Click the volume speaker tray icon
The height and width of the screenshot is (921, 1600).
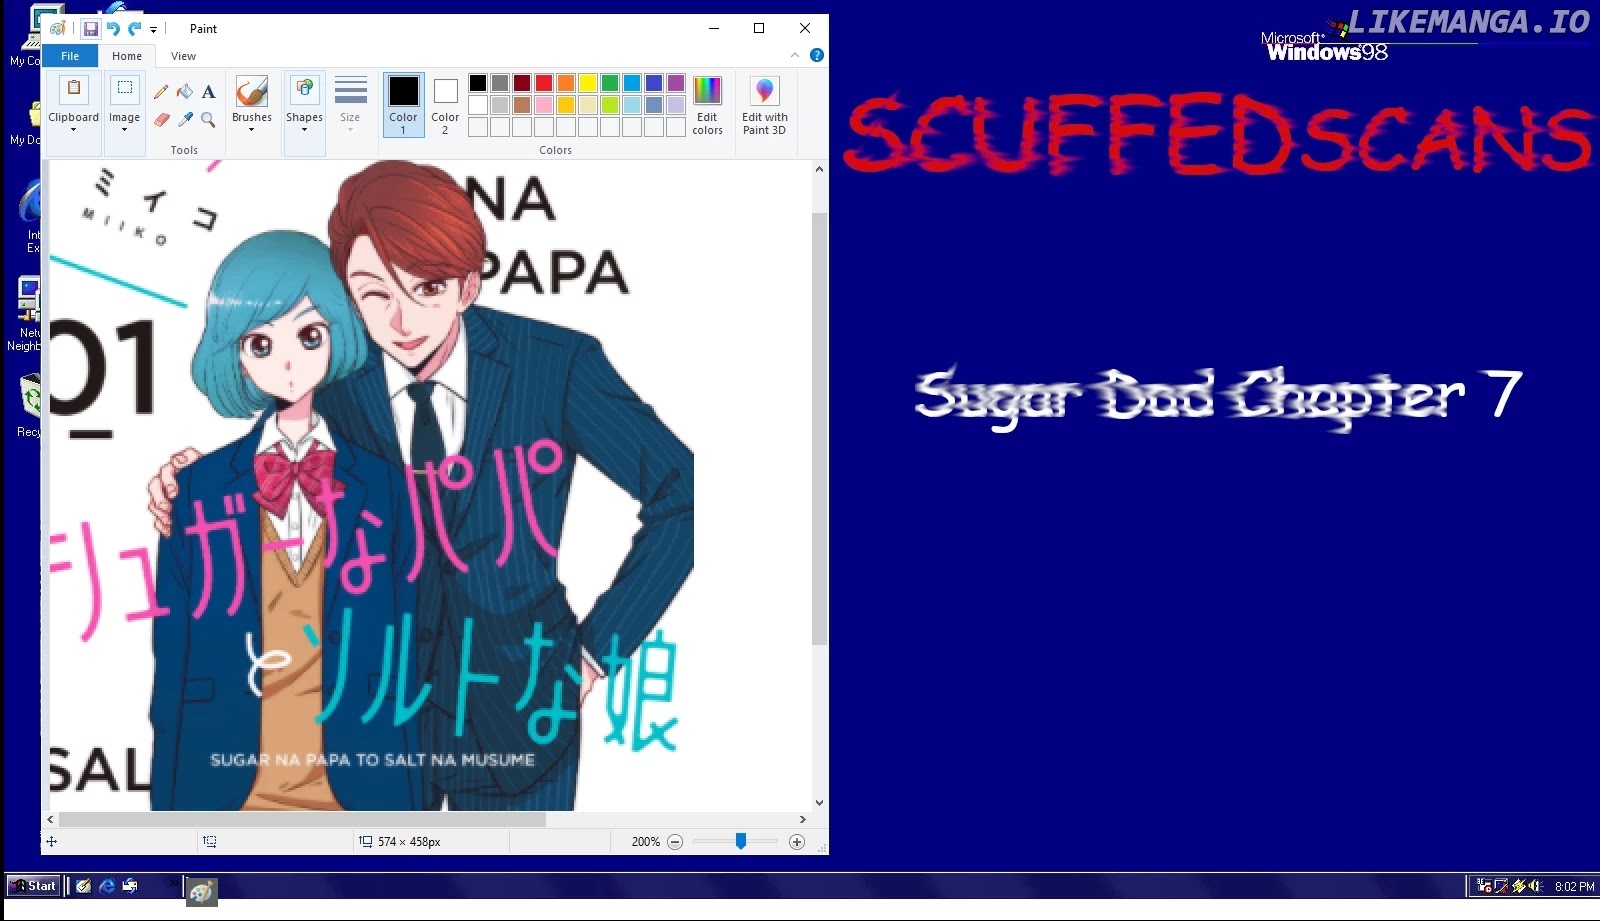[x=1535, y=886]
